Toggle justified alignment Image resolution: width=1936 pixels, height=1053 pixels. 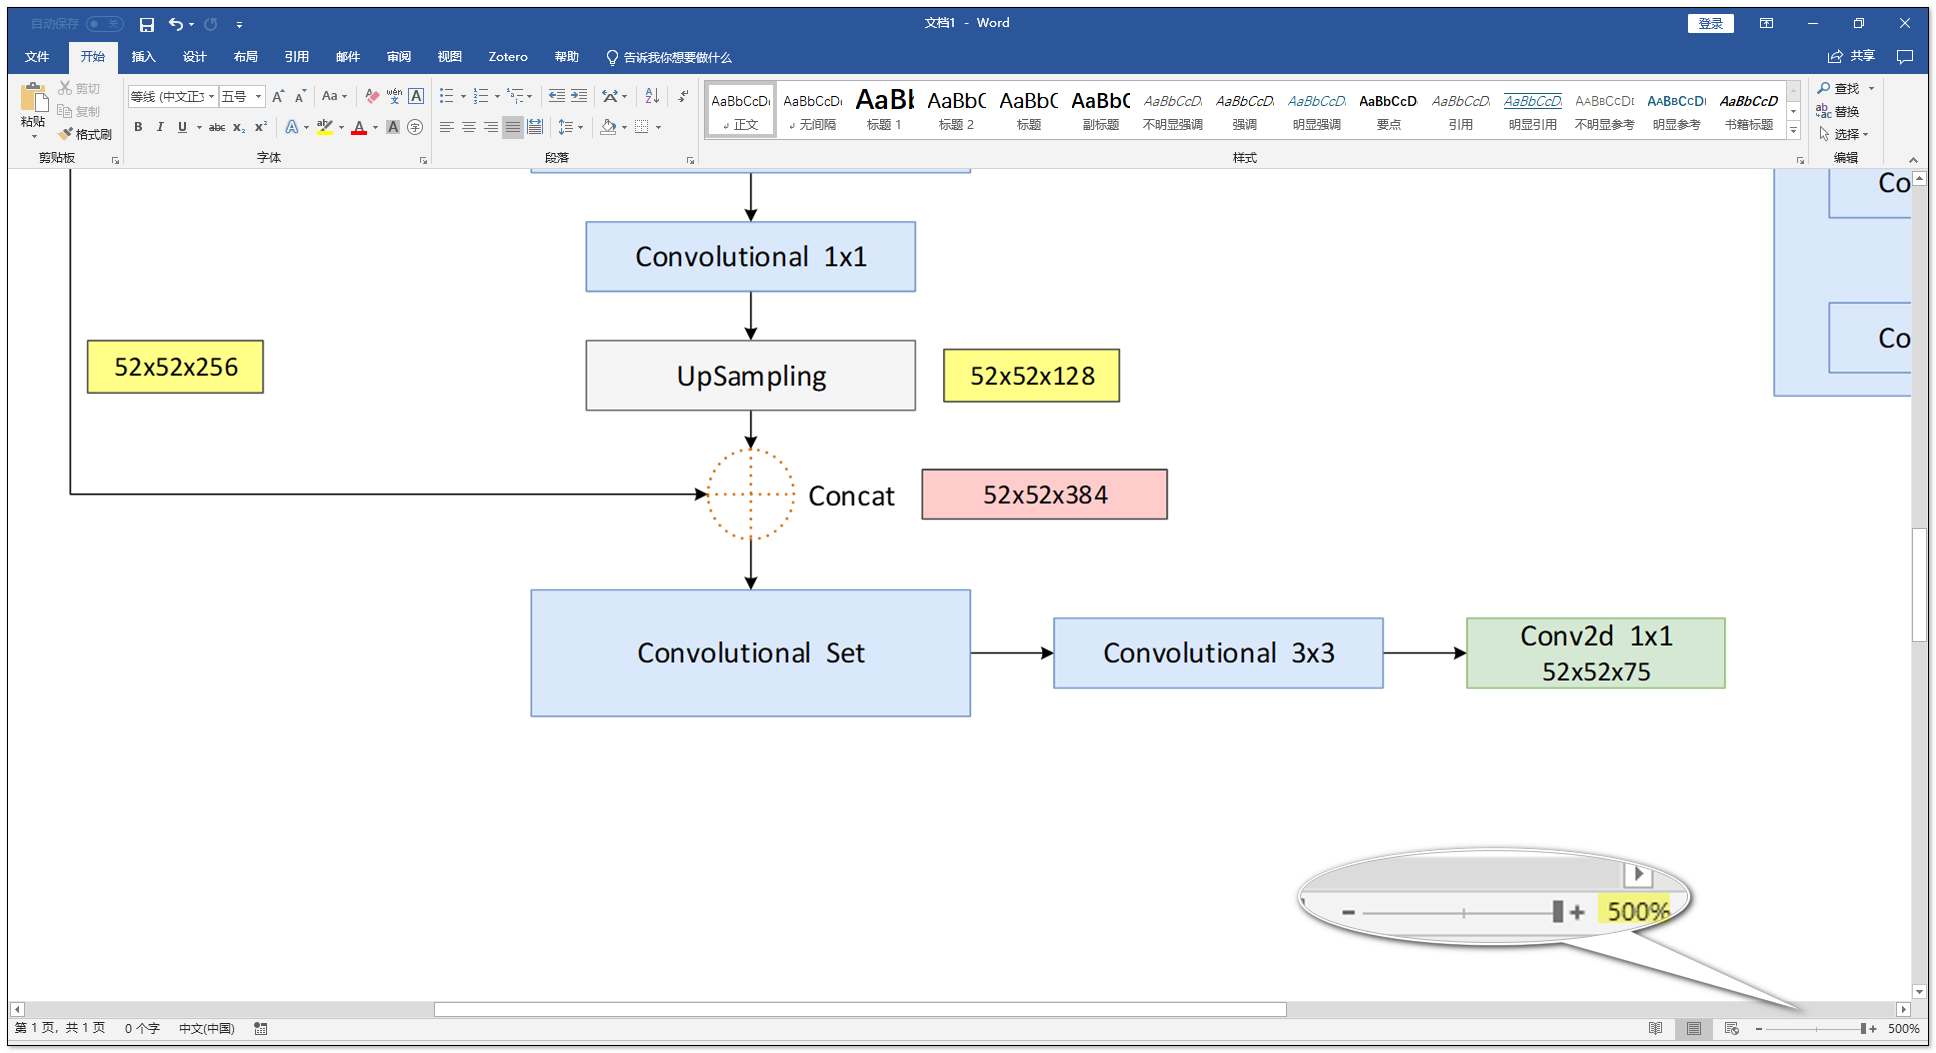(513, 127)
